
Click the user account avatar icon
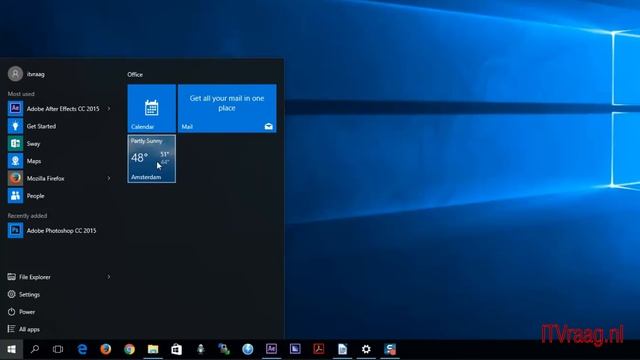click(15, 74)
